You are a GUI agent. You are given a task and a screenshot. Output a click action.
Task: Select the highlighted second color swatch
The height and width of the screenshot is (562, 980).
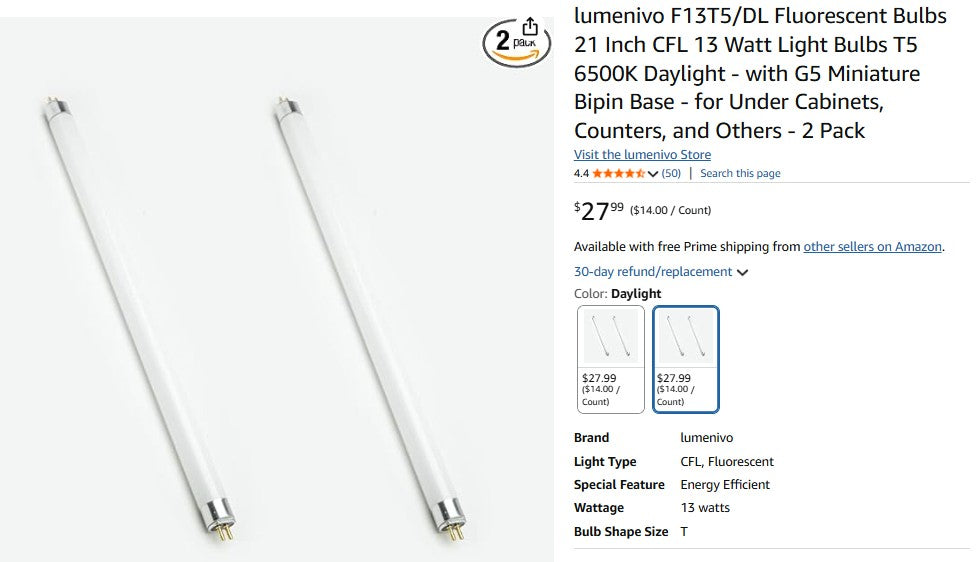point(686,358)
